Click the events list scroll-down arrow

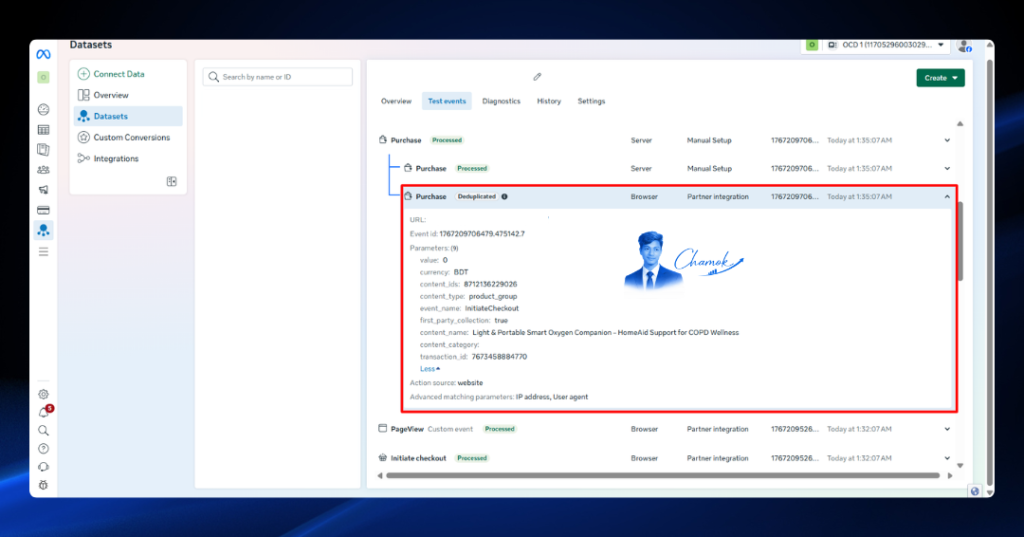(960, 466)
